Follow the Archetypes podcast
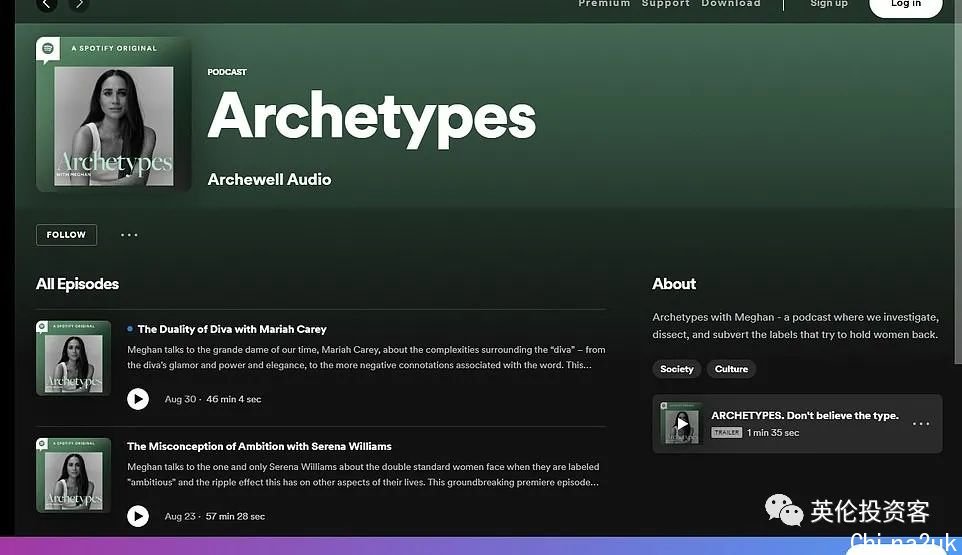The image size is (962, 555). 66,235
